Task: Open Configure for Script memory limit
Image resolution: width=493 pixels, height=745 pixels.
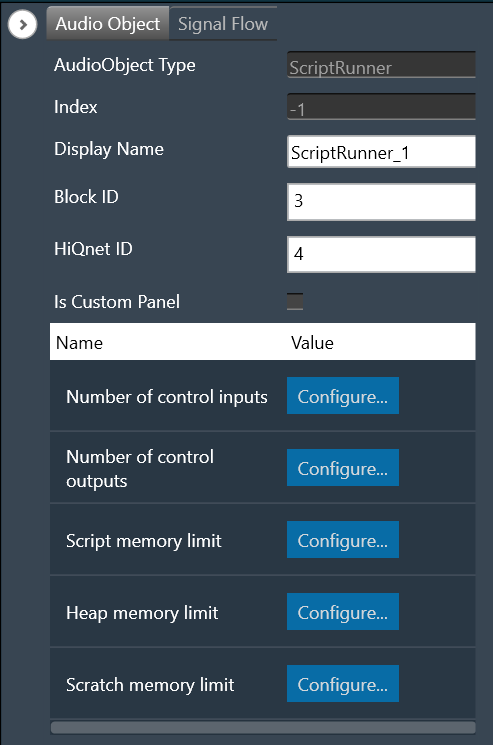Action: 343,540
